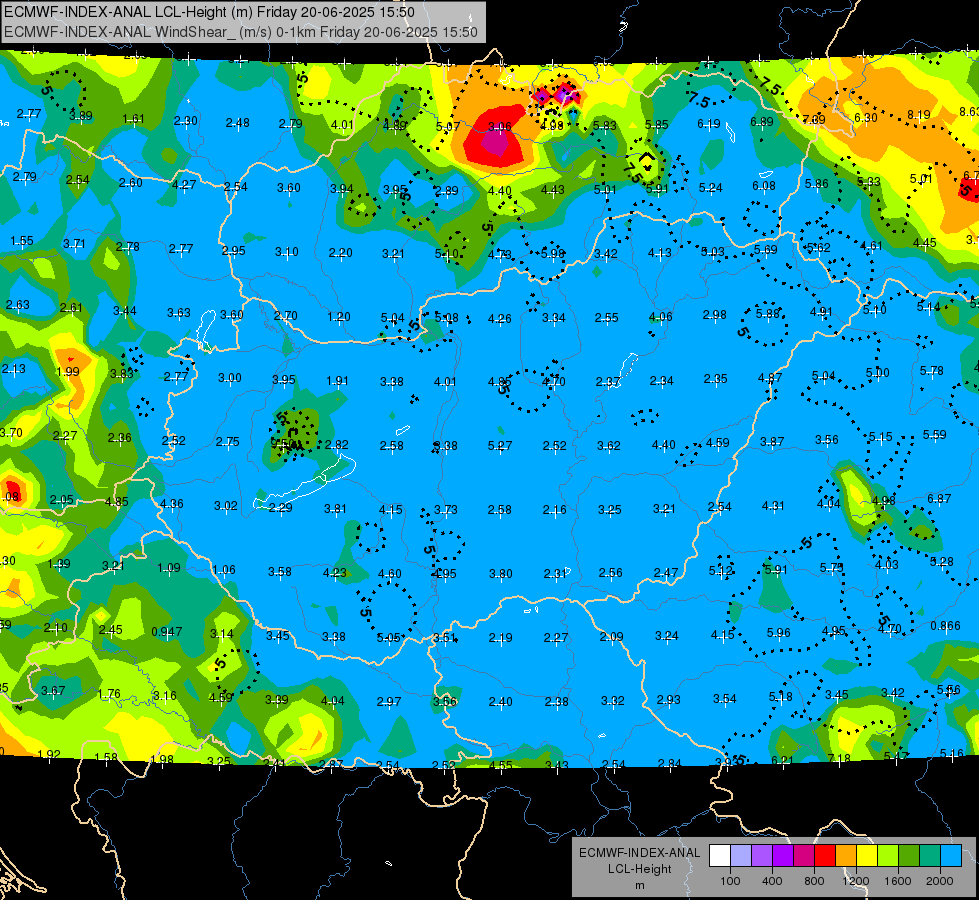This screenshot has height=900, width=979.
Task: Click the grid value '1.76'
Action: pyautogui.click(x=109, y=694)
